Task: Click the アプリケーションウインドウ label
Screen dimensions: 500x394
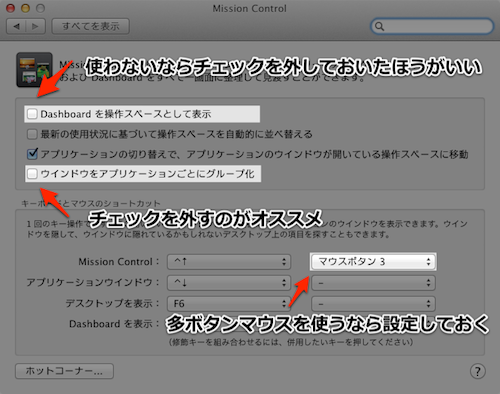Action: coord(93,283)
